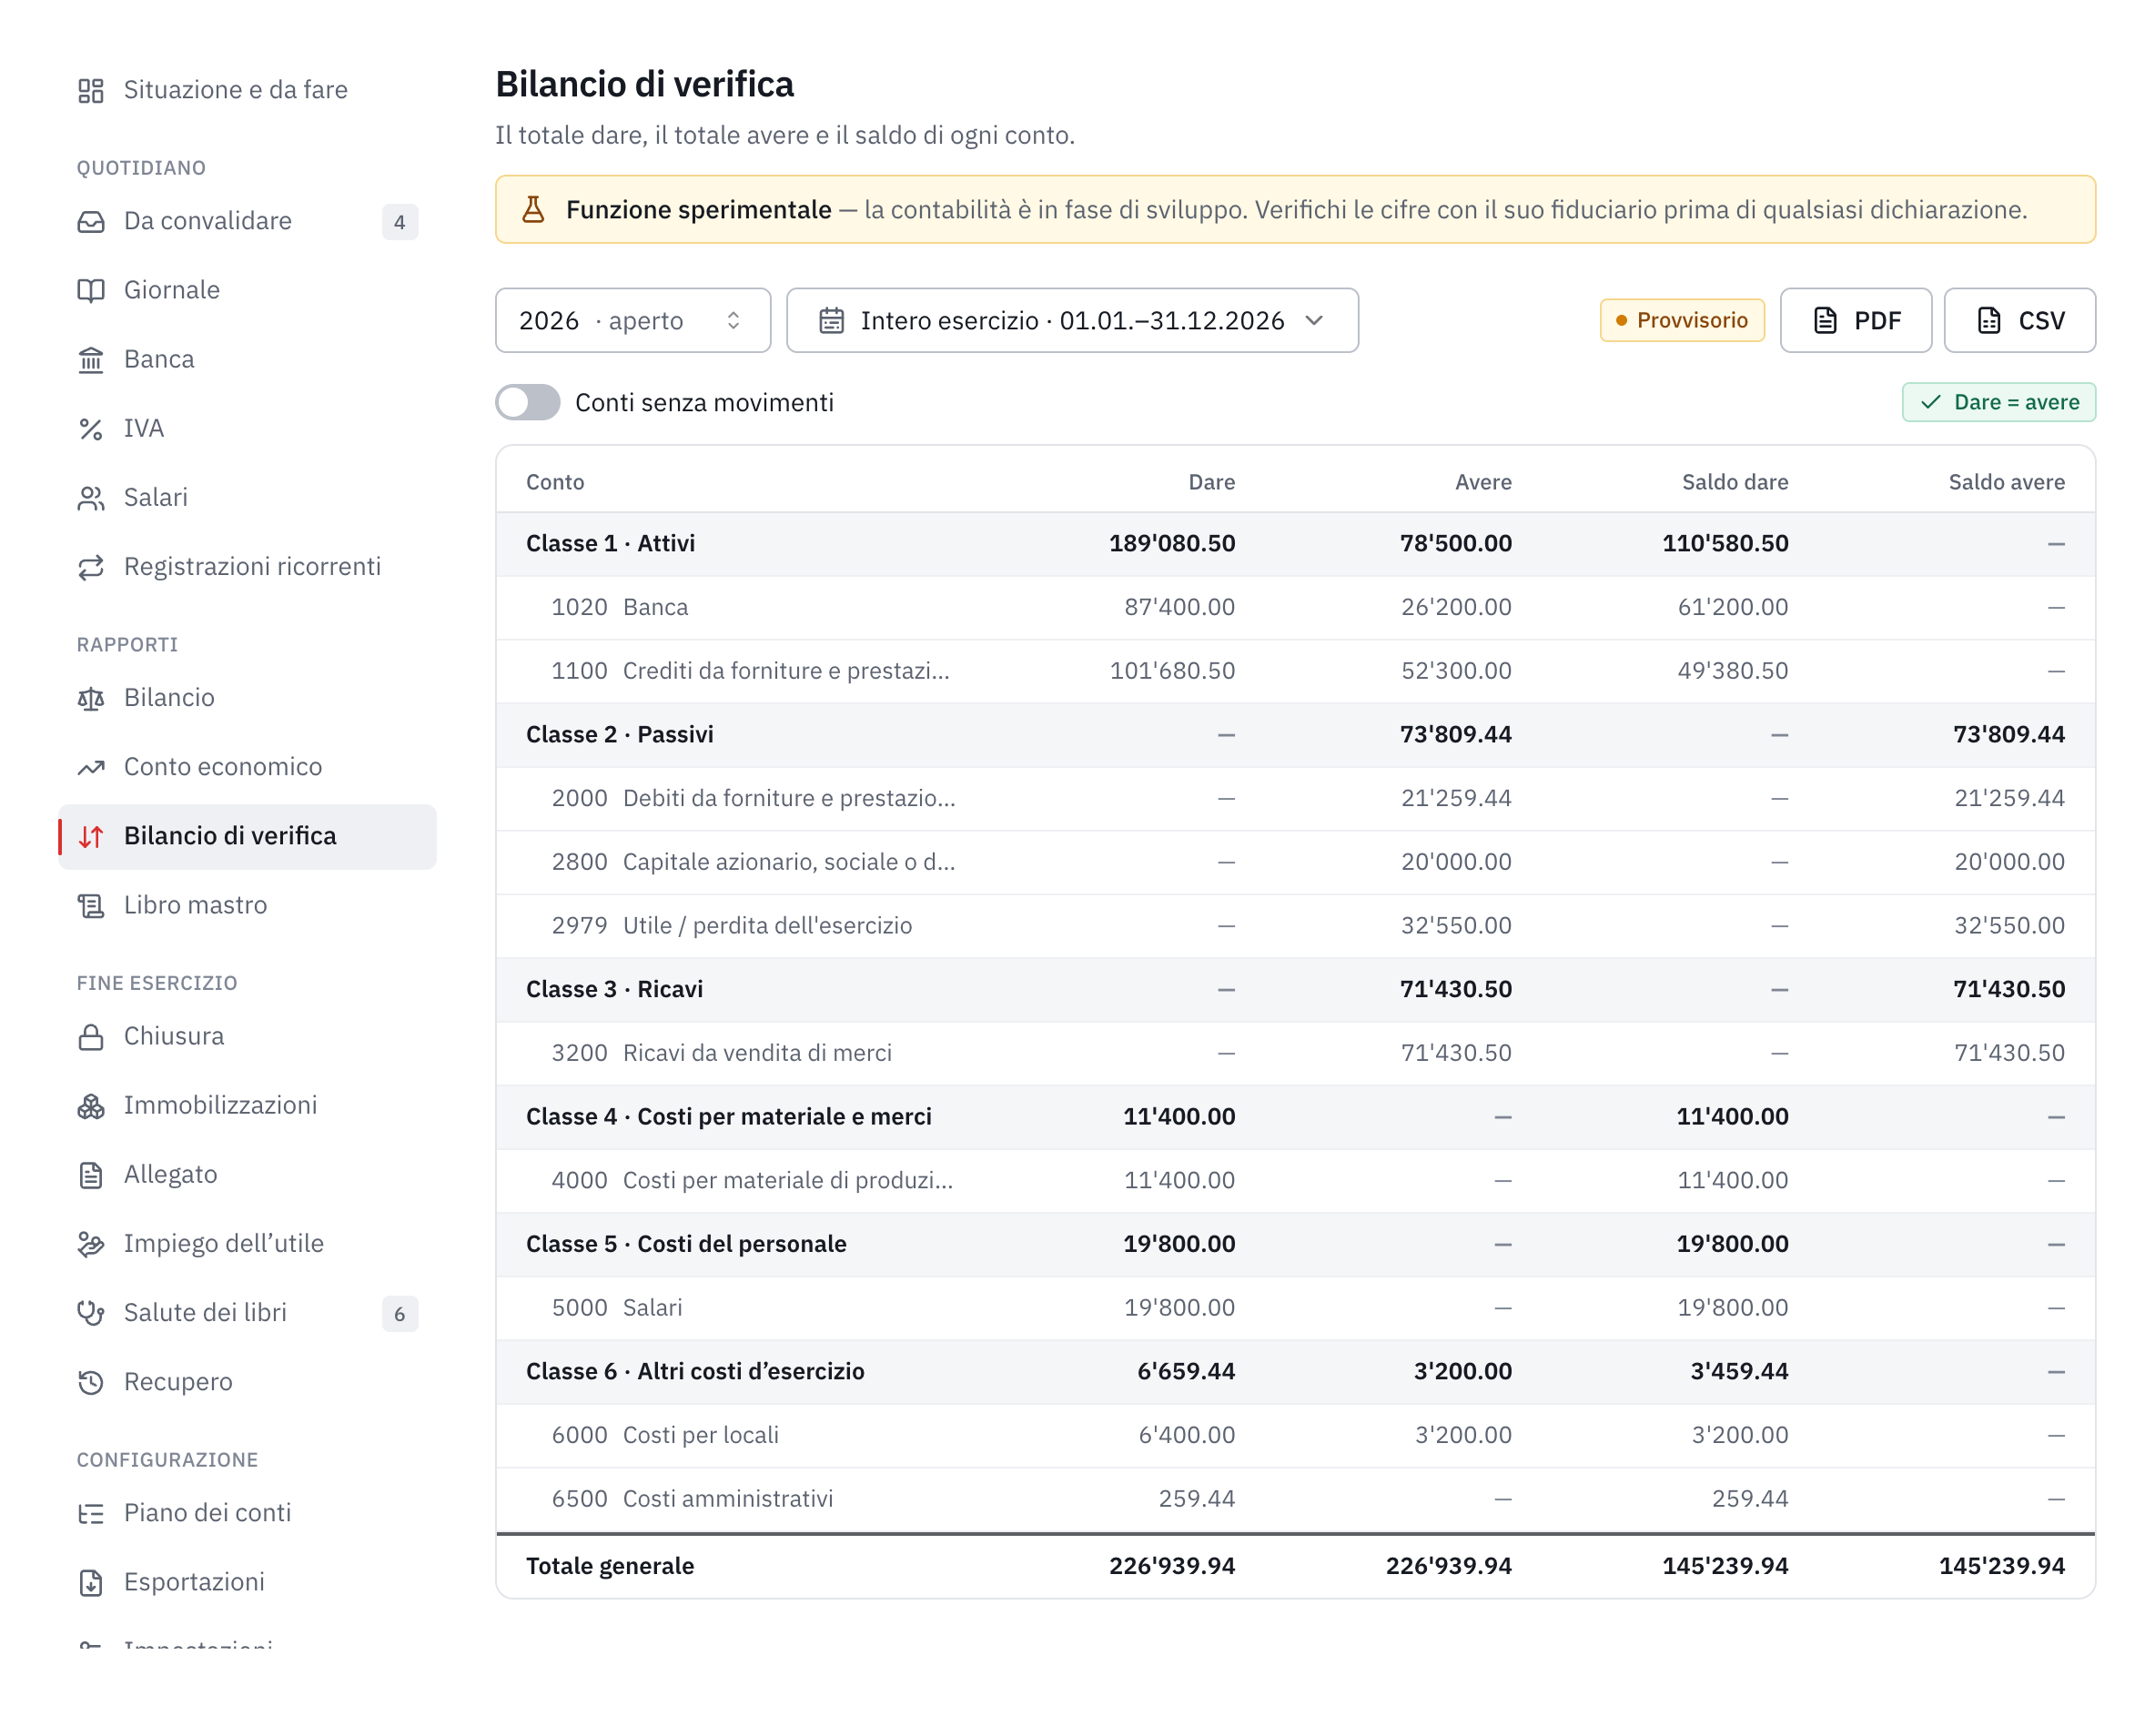Click the Recupero history icon
This screenshot has height=1736, width=2155.
91,1381
